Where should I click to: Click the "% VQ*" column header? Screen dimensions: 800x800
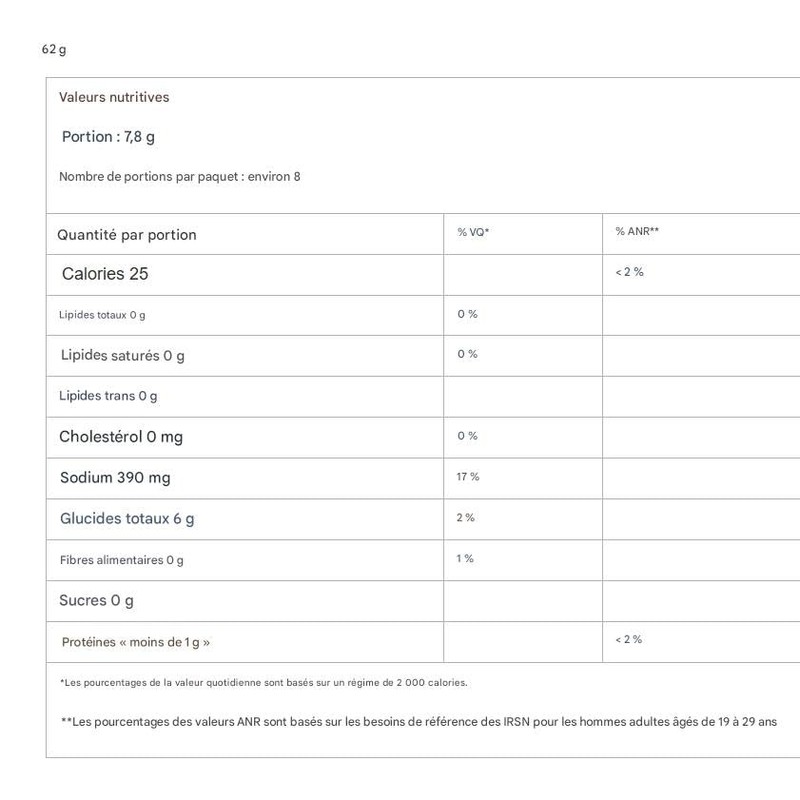click(473, 232)
